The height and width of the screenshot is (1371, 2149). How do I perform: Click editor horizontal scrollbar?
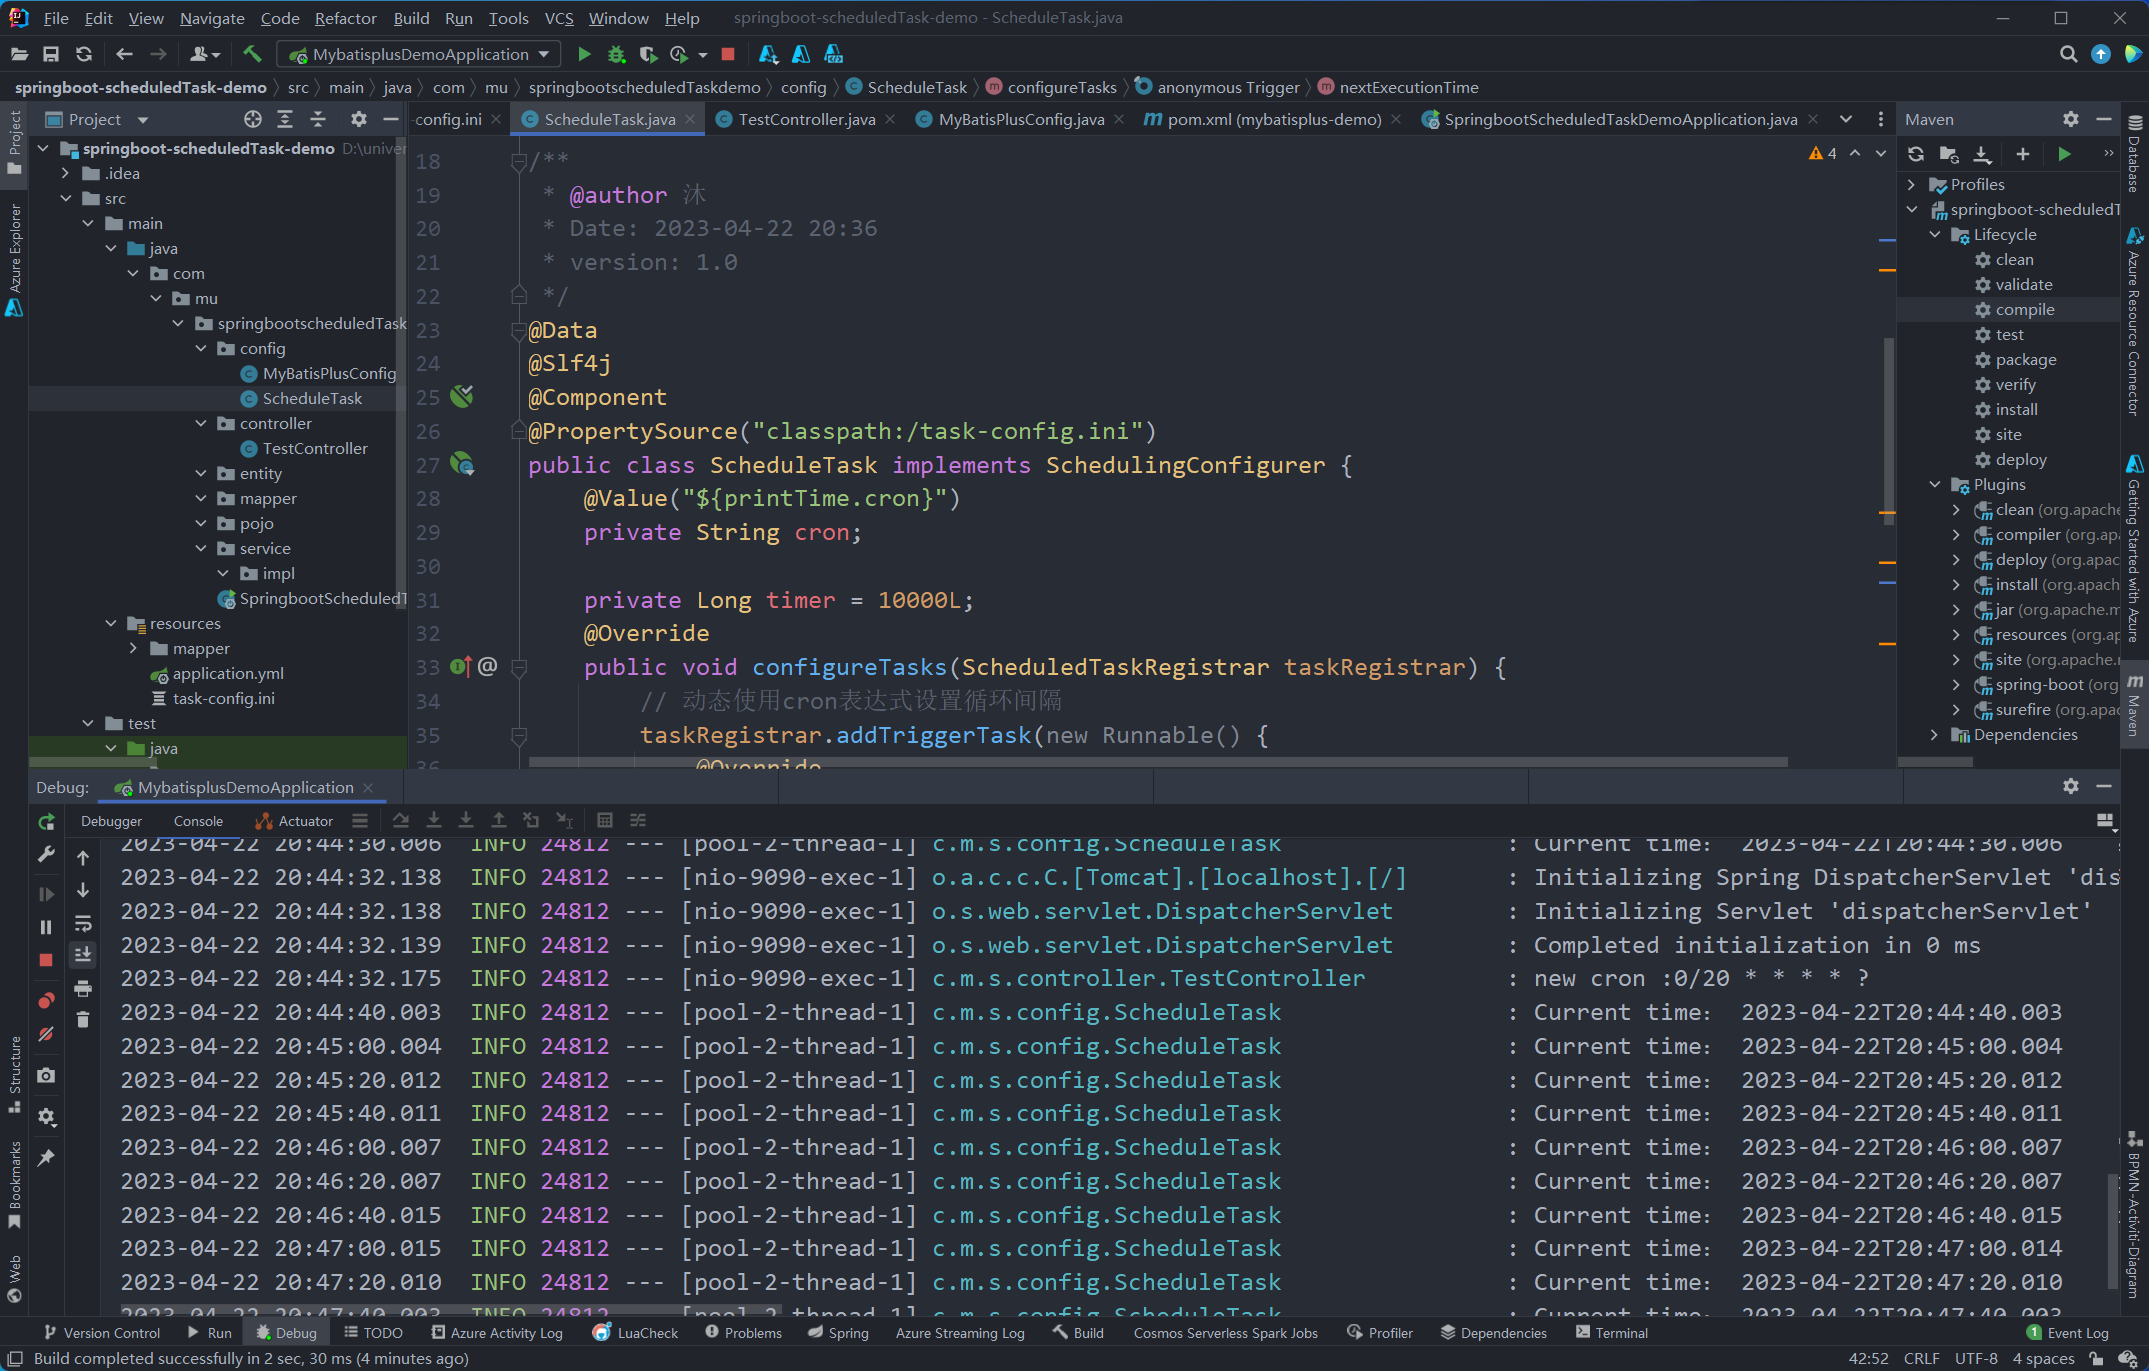(1157, 762)
